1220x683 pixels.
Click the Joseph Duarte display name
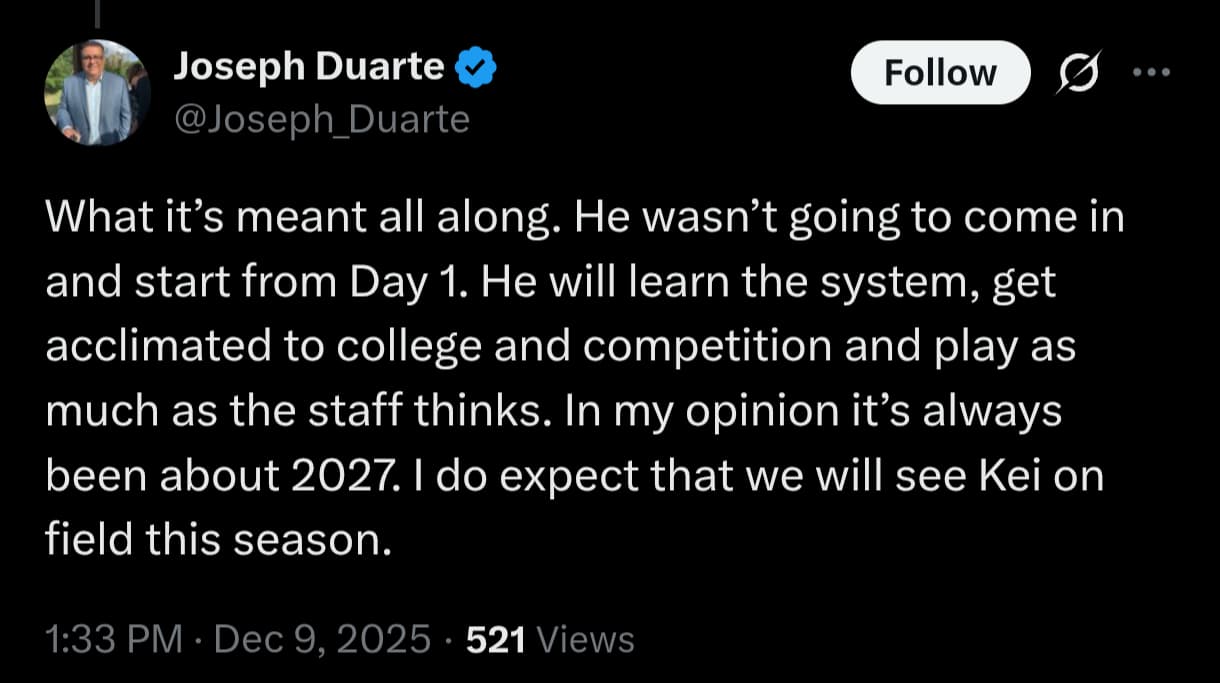(x=309, y=67)
